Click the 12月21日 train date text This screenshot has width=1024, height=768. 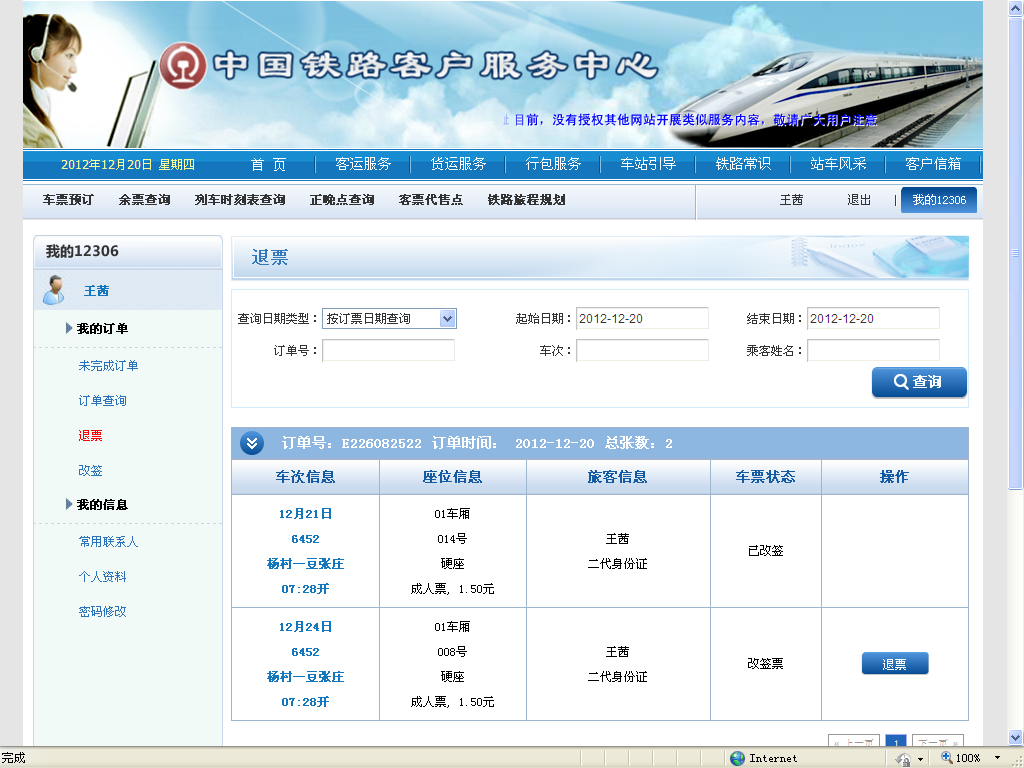[x=306, y=514]
